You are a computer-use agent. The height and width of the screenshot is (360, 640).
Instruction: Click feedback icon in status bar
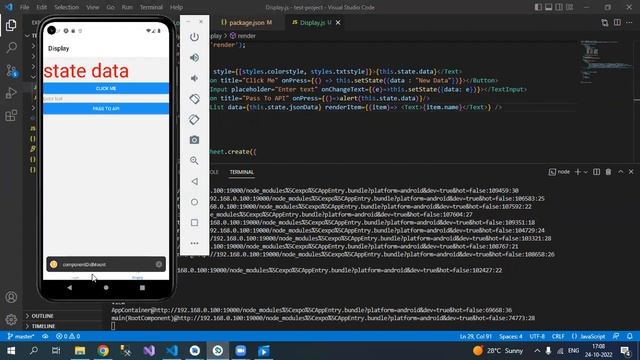click(616, 336)
